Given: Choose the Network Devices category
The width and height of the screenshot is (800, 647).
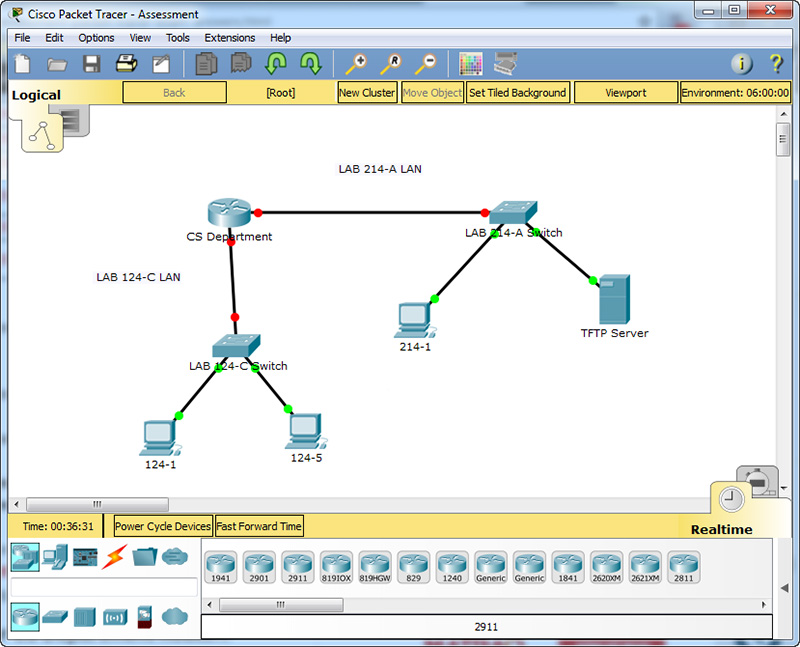Looking at the screenshot, I should [25, 557].
